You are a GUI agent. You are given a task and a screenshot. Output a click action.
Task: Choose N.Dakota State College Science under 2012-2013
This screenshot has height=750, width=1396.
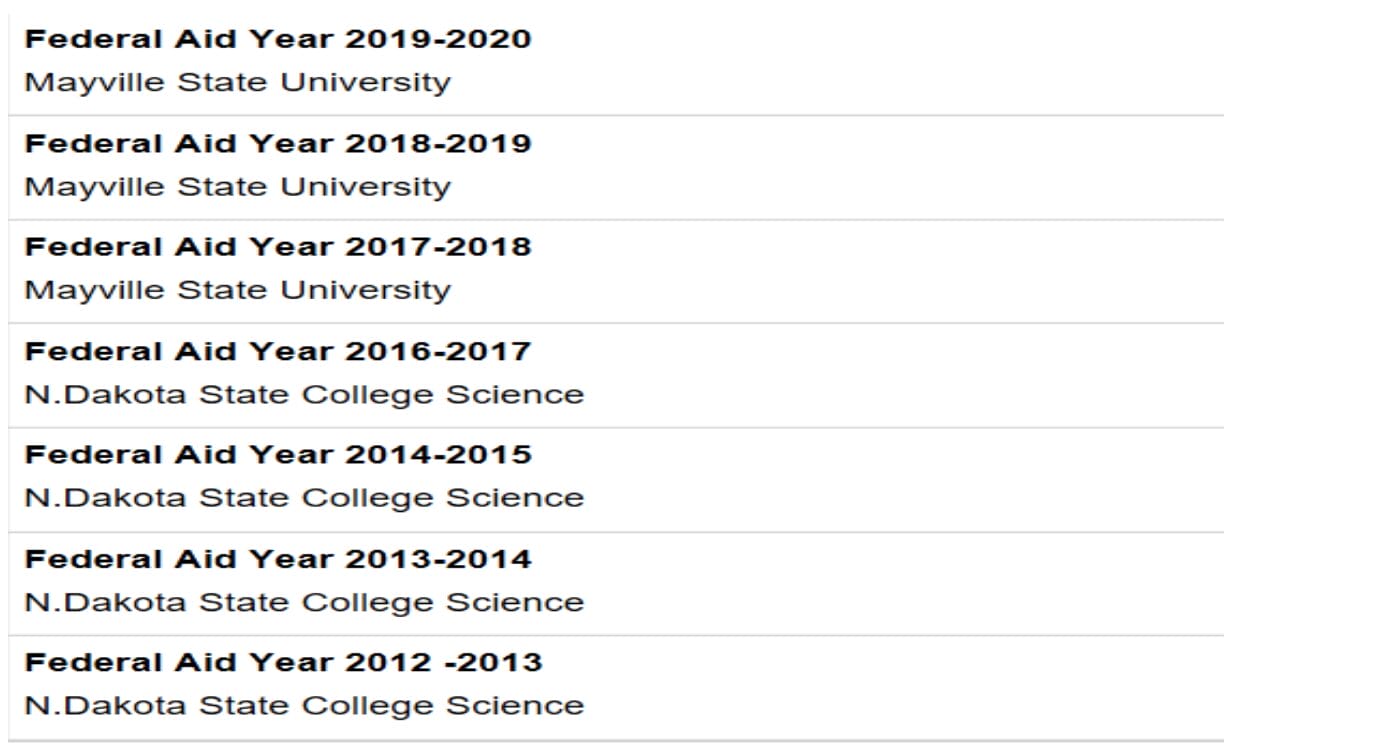(x=303, y=705)
